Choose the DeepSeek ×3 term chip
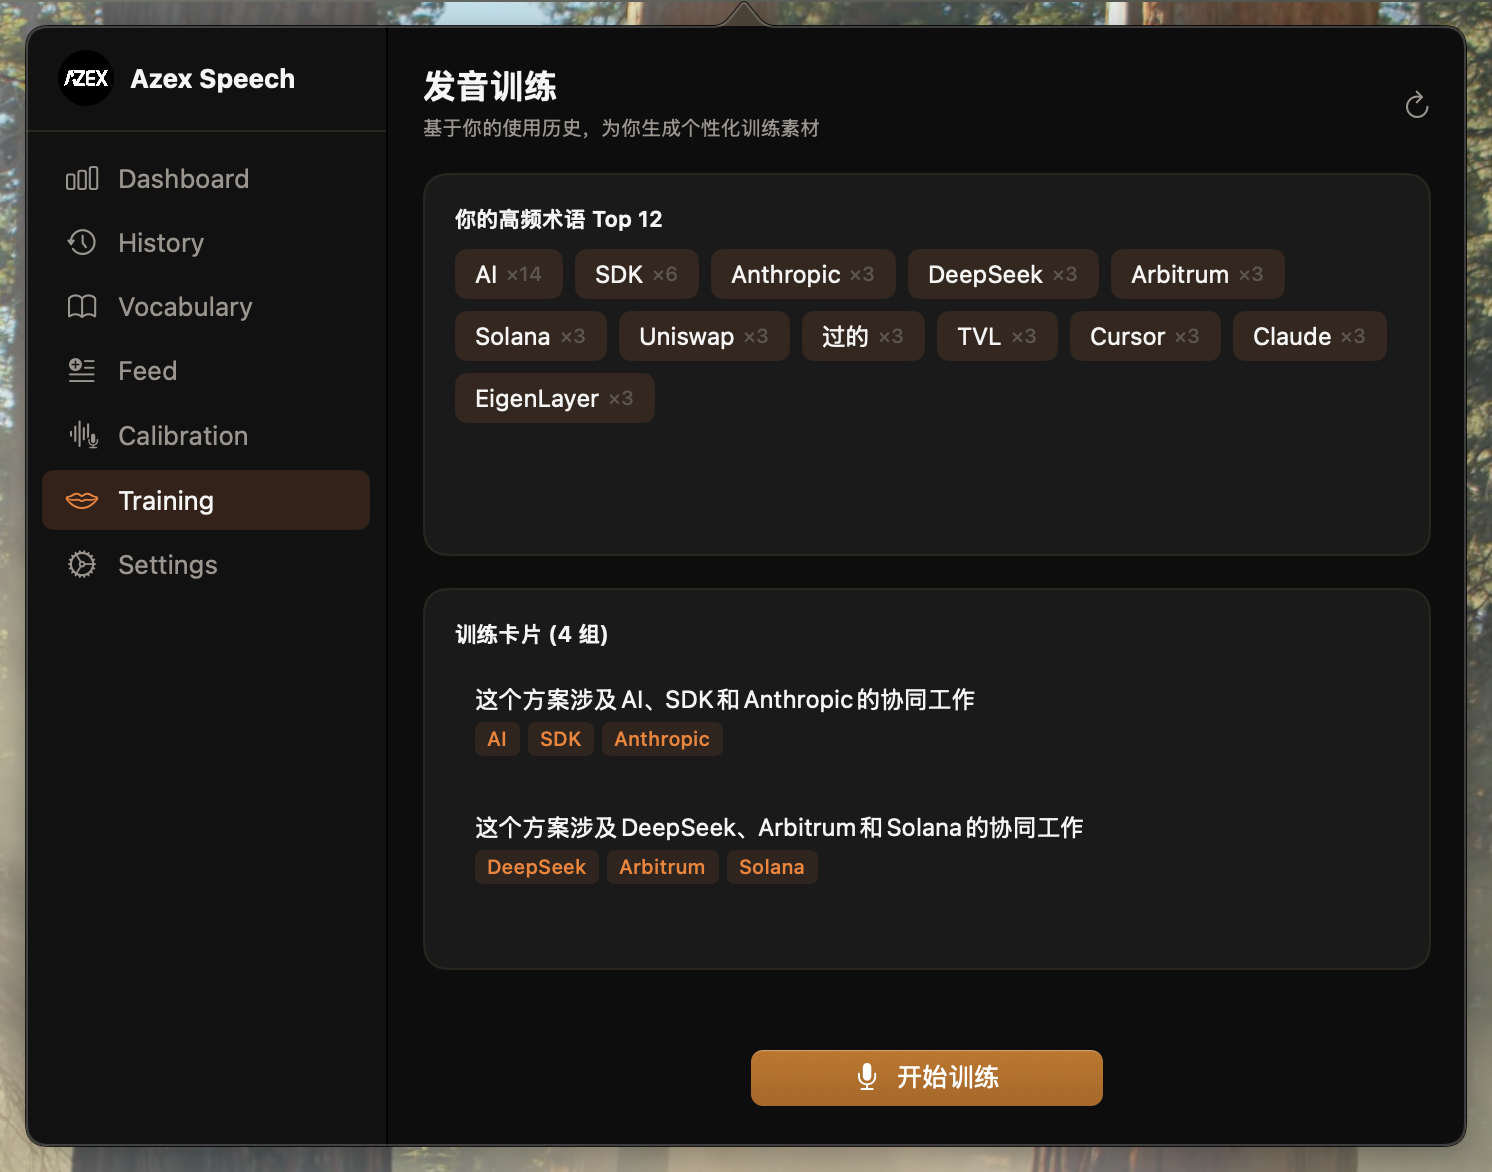The image size is (1492, 1172). tap(1003, 274)
